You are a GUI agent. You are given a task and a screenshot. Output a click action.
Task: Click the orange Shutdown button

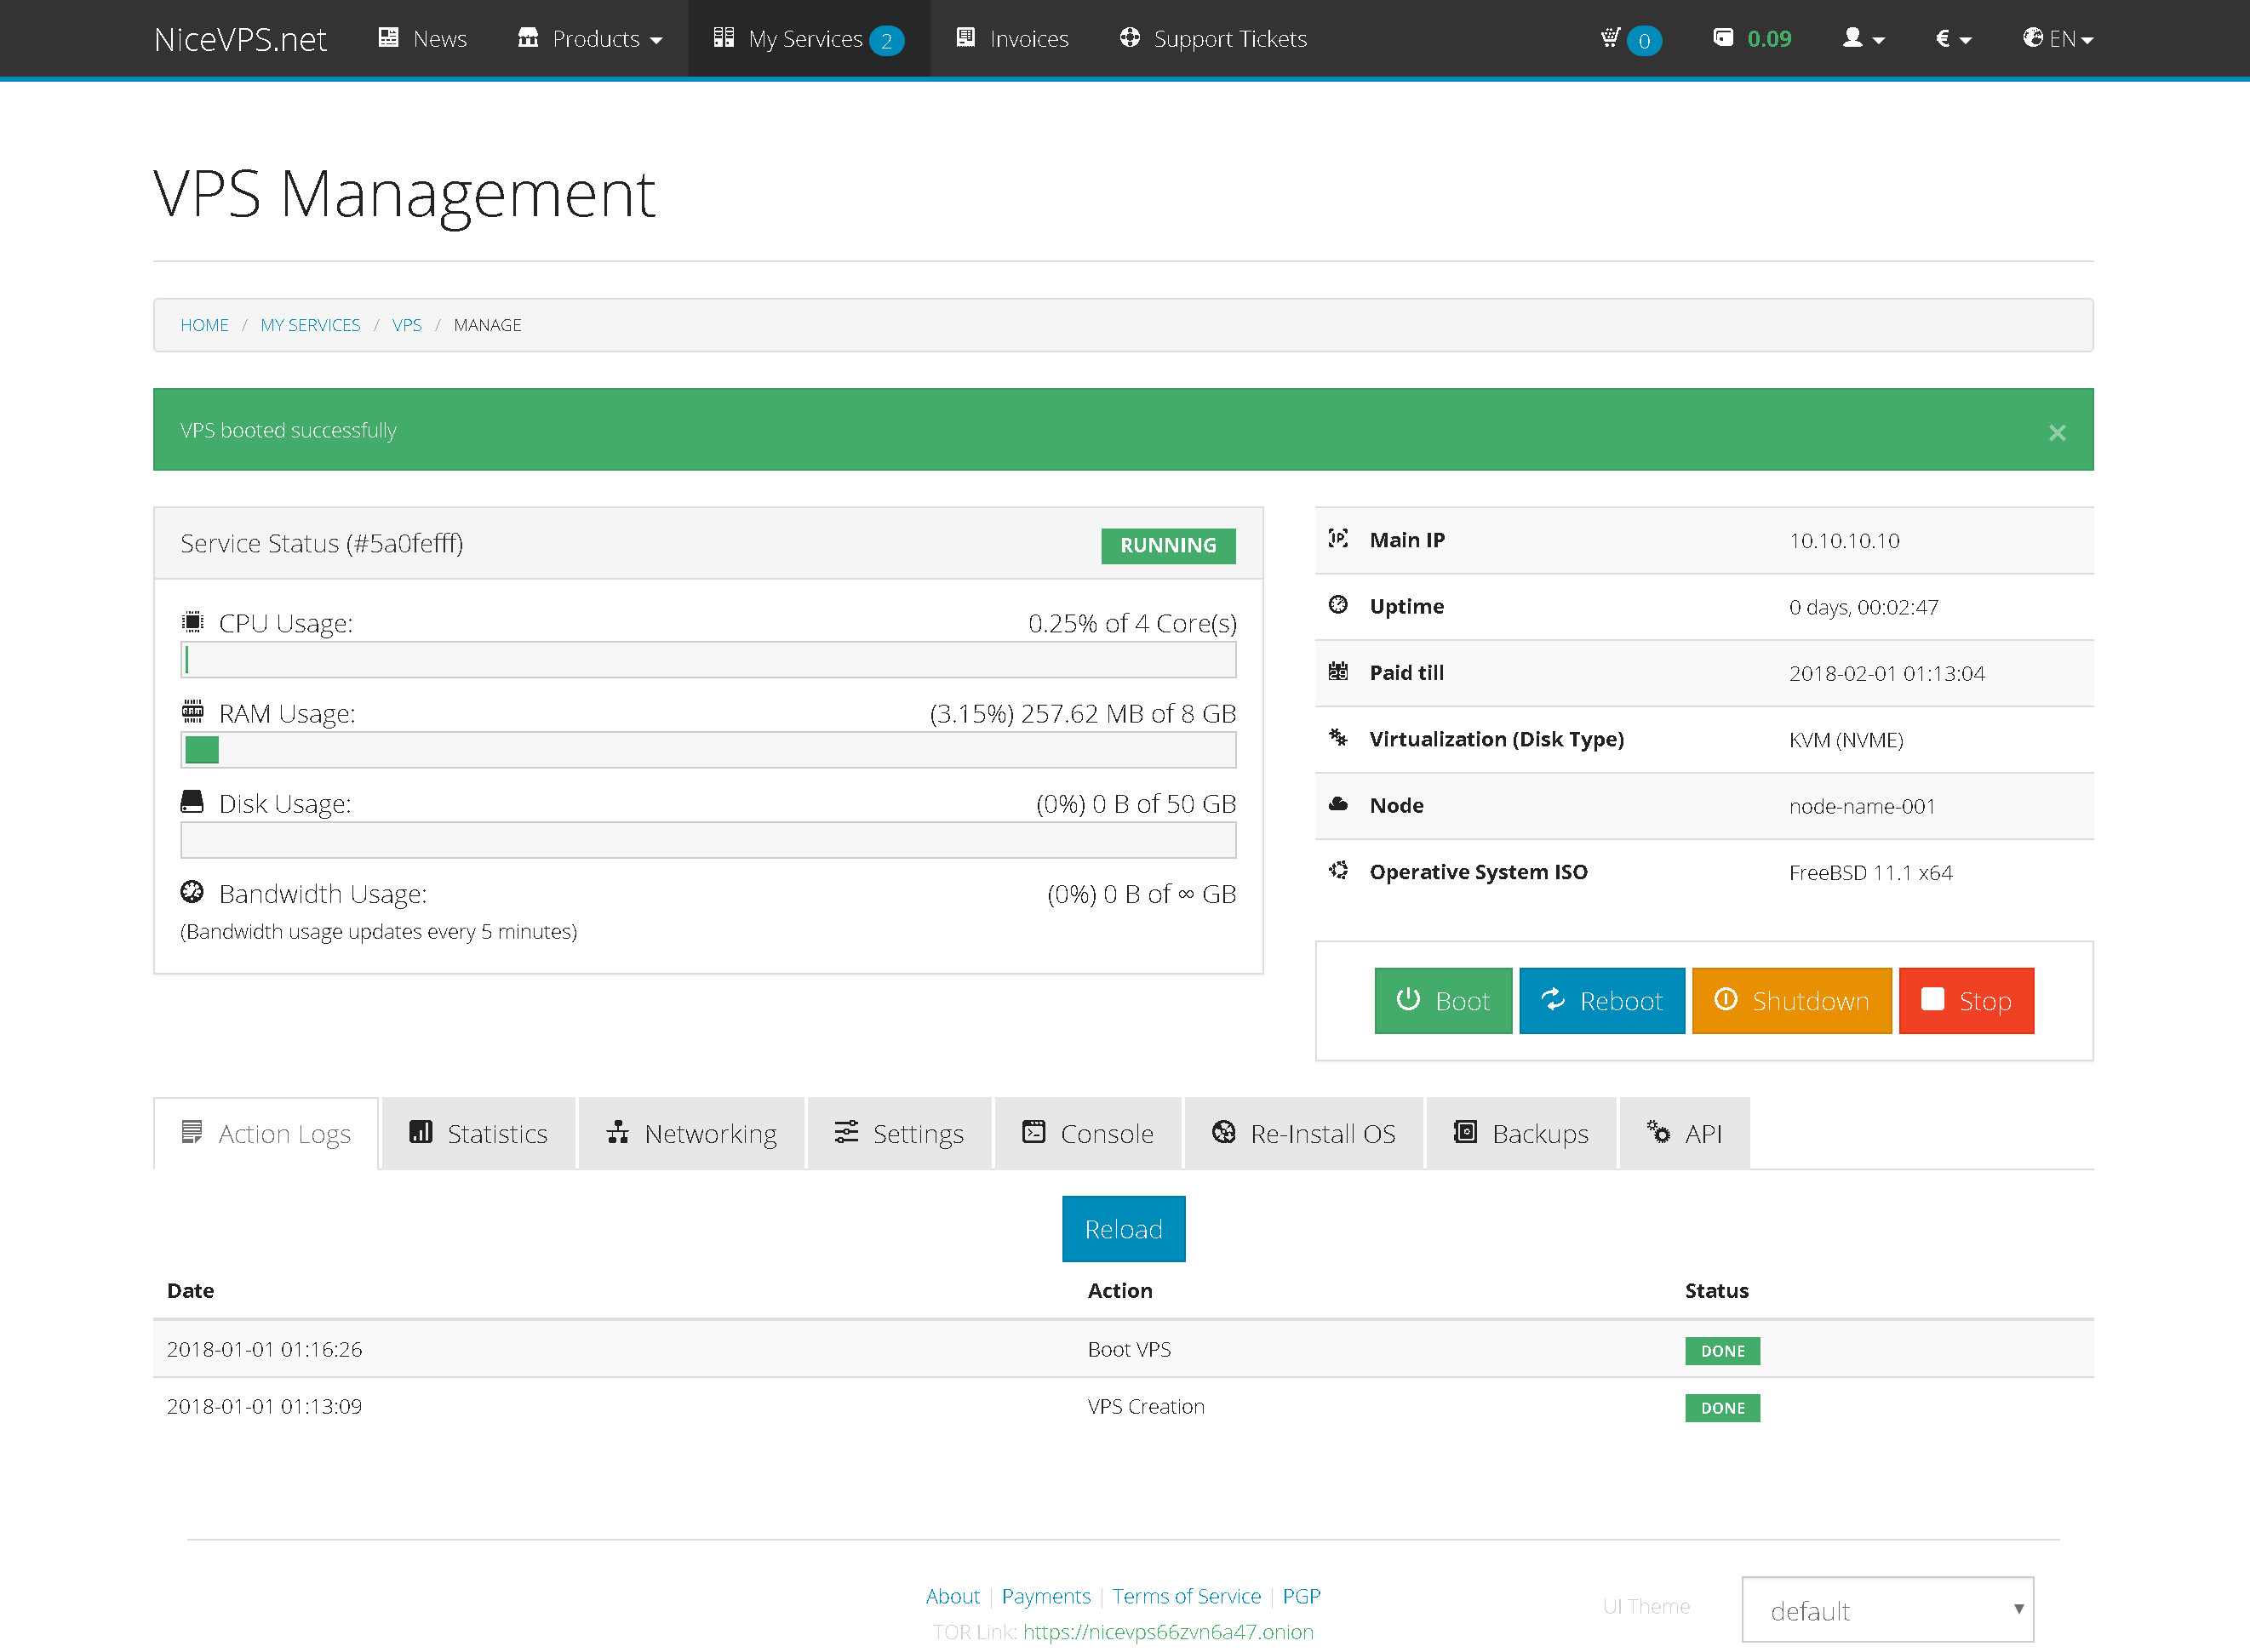pos(1790,1000)
